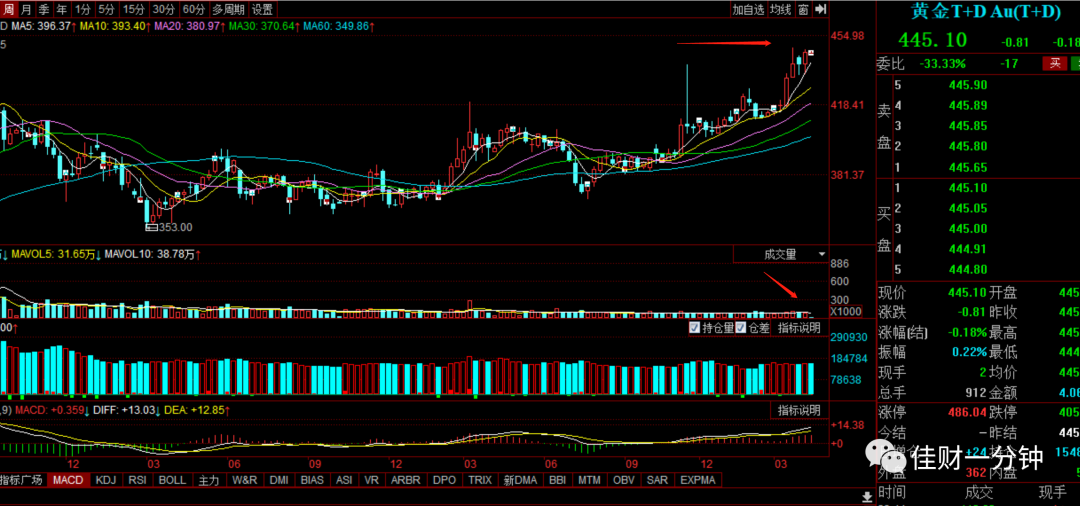This screenshot has height=506, width=1080.
Task: Select the 15分 minute chart tab
Action: (133, 9)
